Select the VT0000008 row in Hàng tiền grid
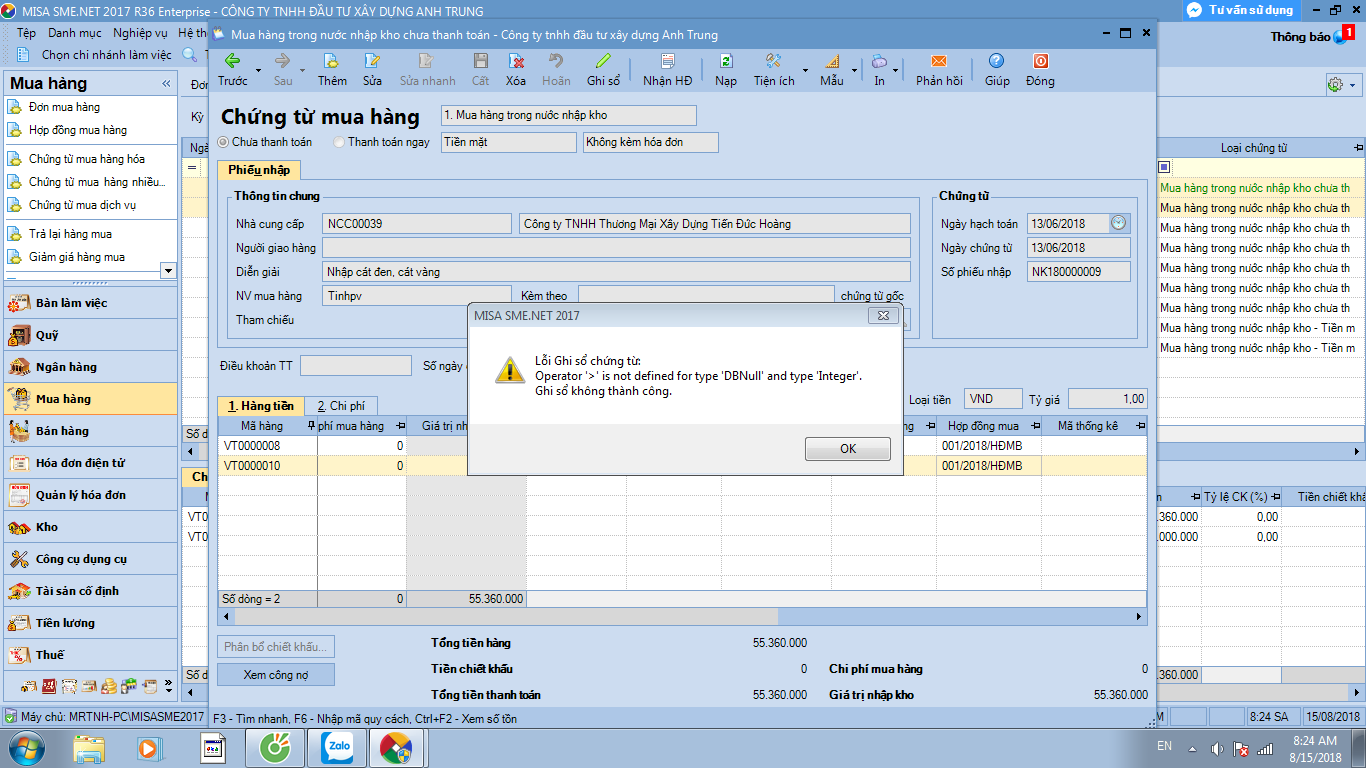The width and height of the screenshot is (1366, 768). 682,446
